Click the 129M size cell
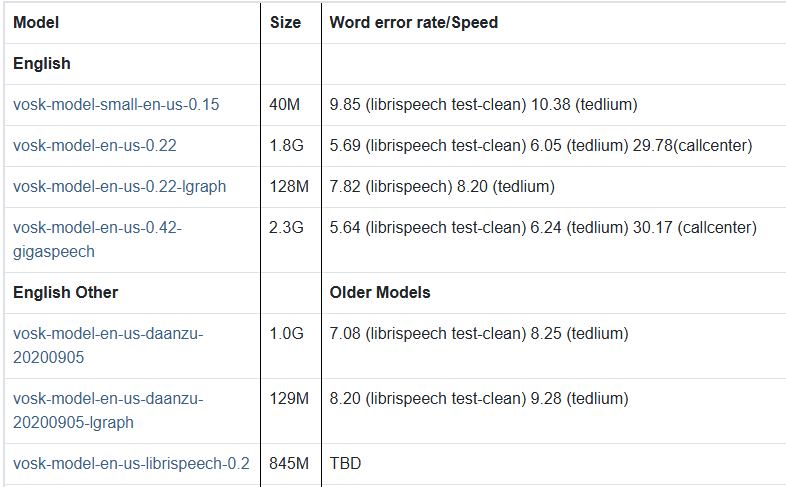The height and width of the screenshot is (487, 786). [x=289, y=398]
